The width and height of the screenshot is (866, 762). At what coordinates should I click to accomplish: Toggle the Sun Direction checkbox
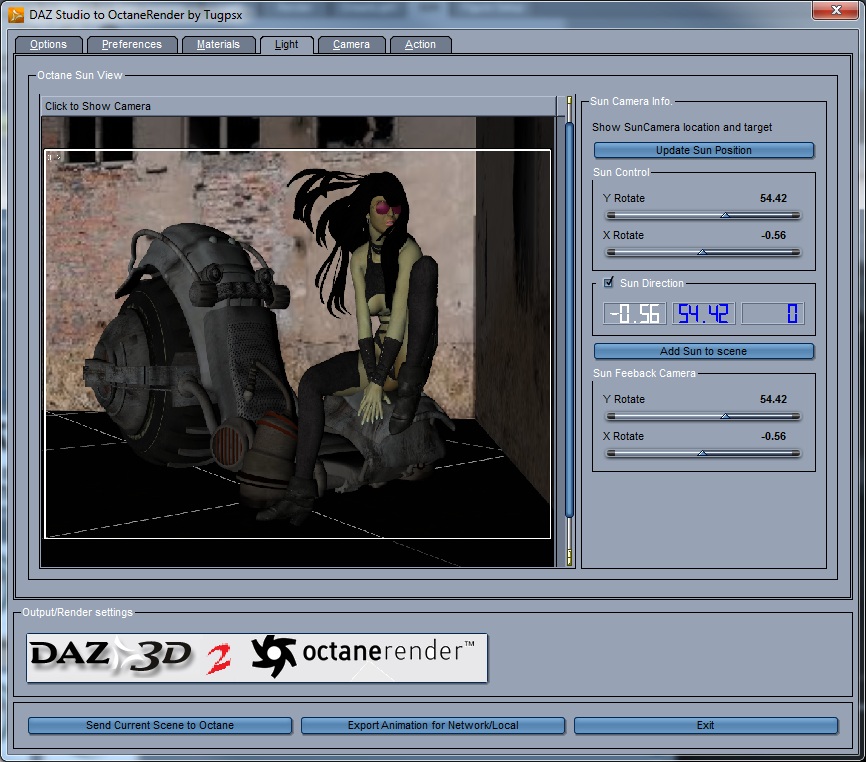click(609, 283)
